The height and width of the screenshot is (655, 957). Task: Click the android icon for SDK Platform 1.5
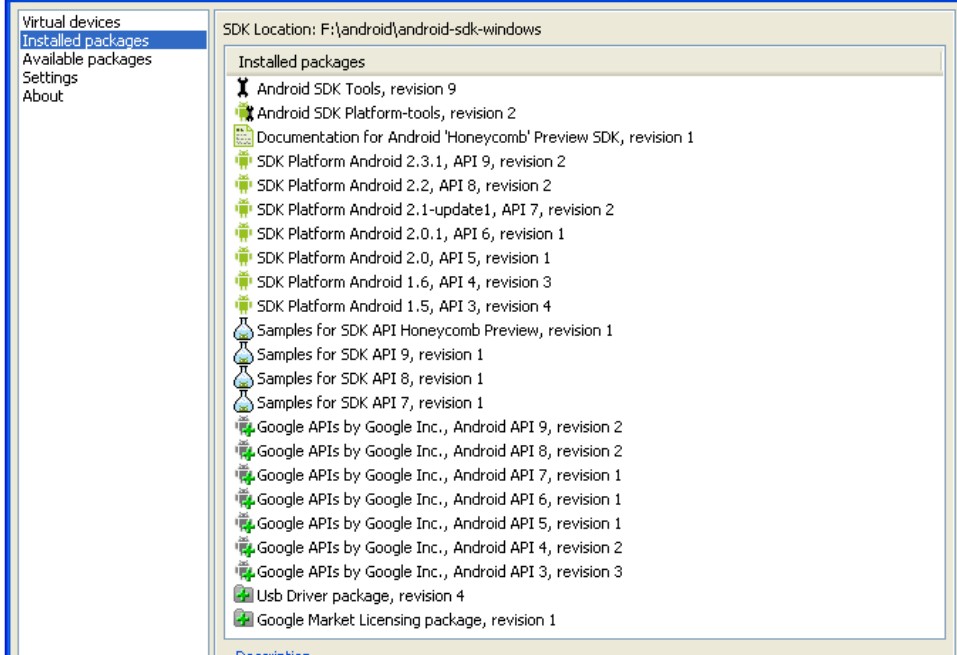point(243,306)
